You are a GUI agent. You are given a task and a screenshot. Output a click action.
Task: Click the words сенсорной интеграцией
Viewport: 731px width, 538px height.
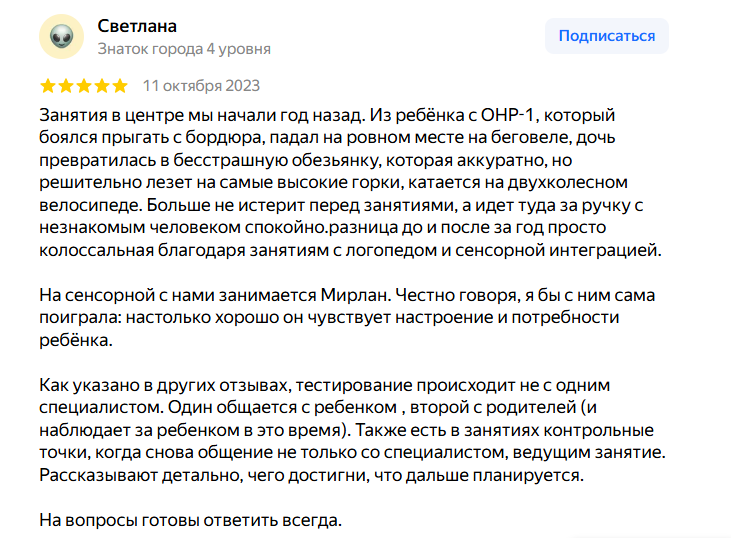tap(556, 250)
